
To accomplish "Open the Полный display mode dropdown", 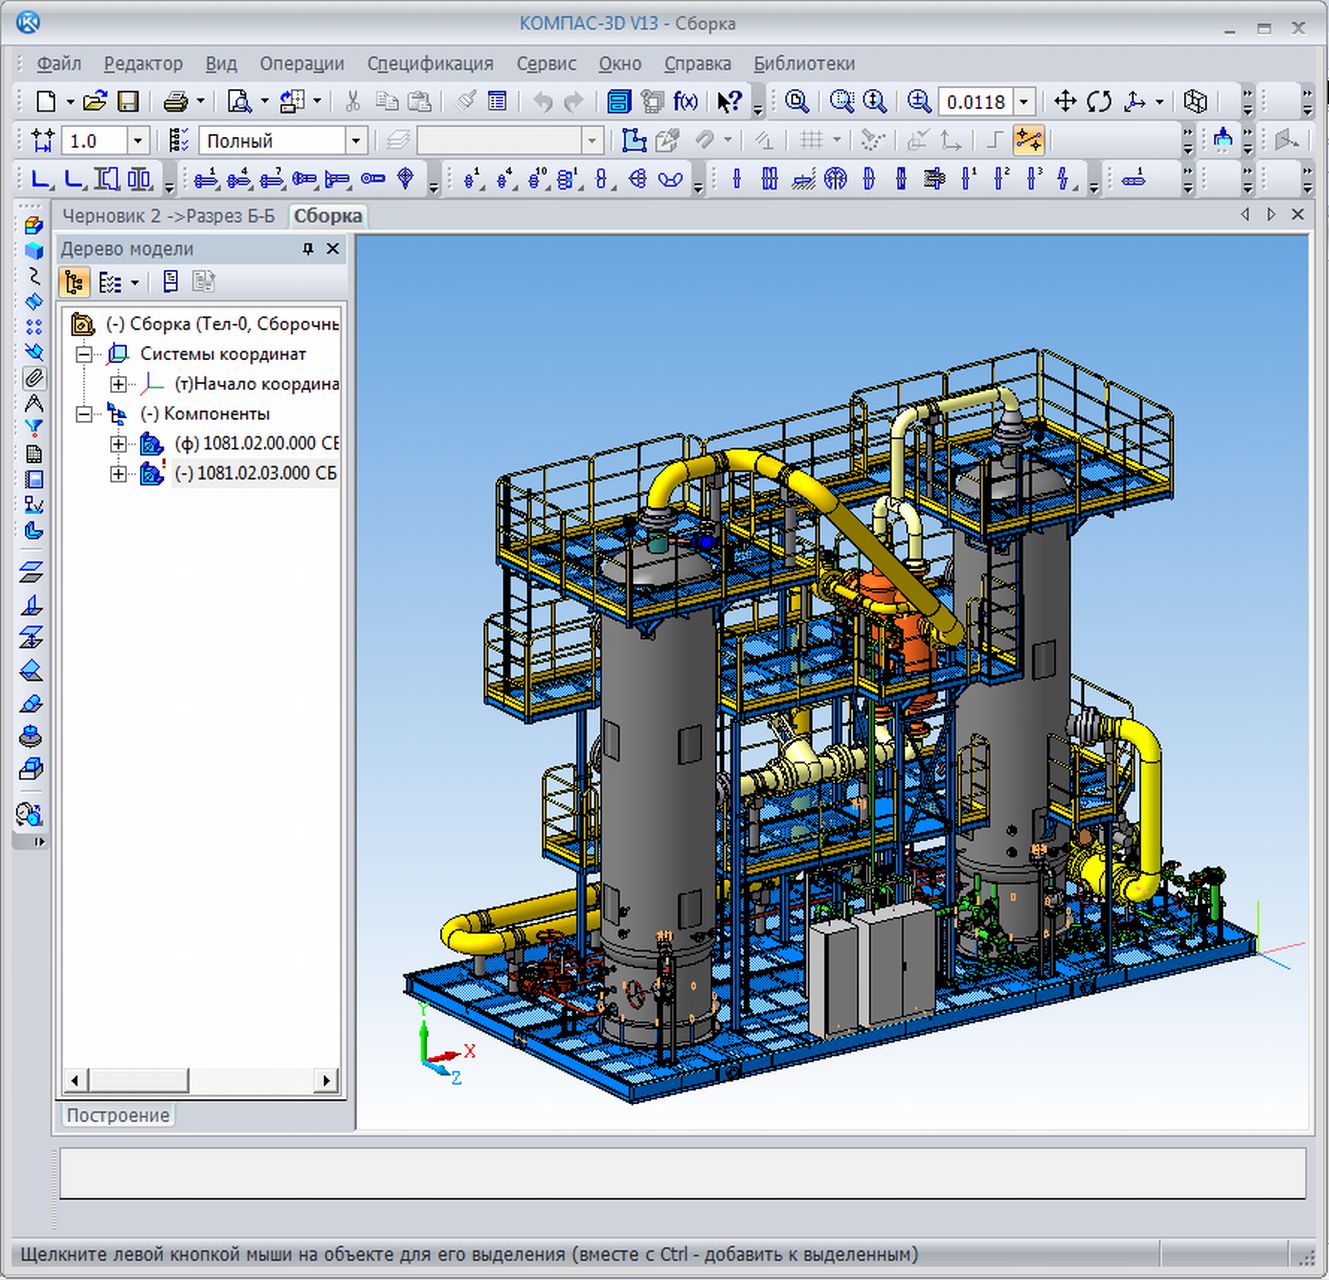I will click(355, 141).
